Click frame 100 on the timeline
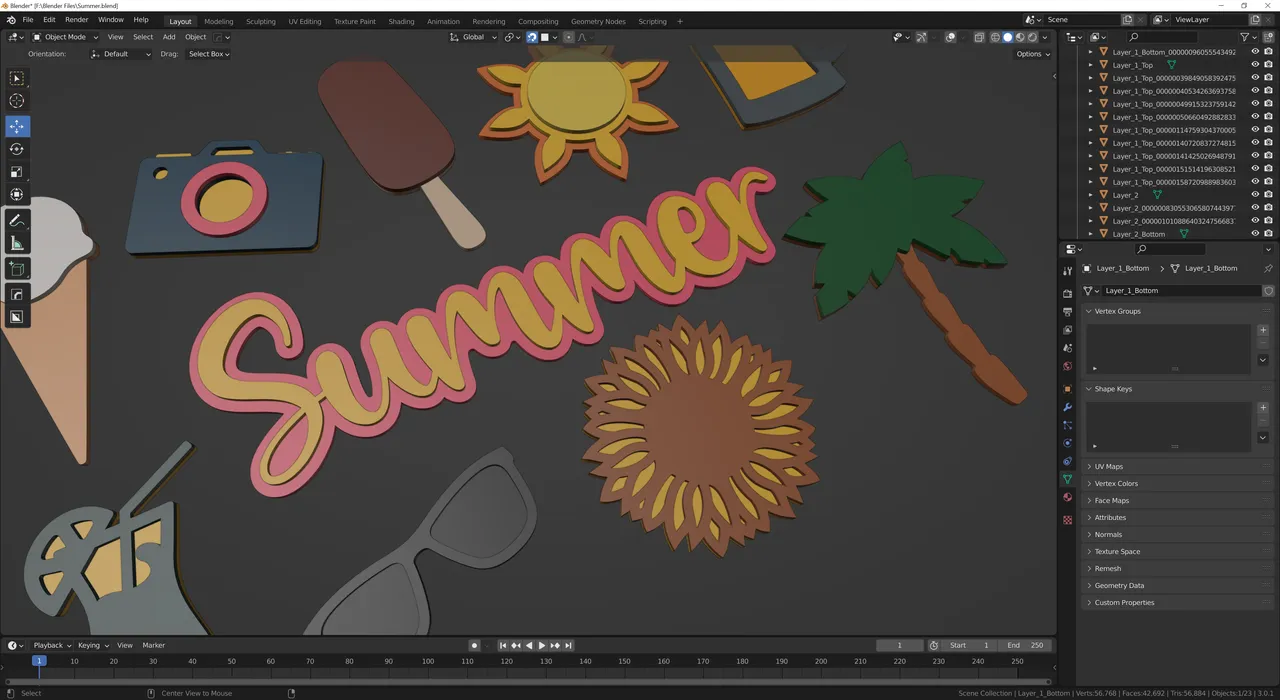Screen dimensions: 1280x700 [428, 661]
